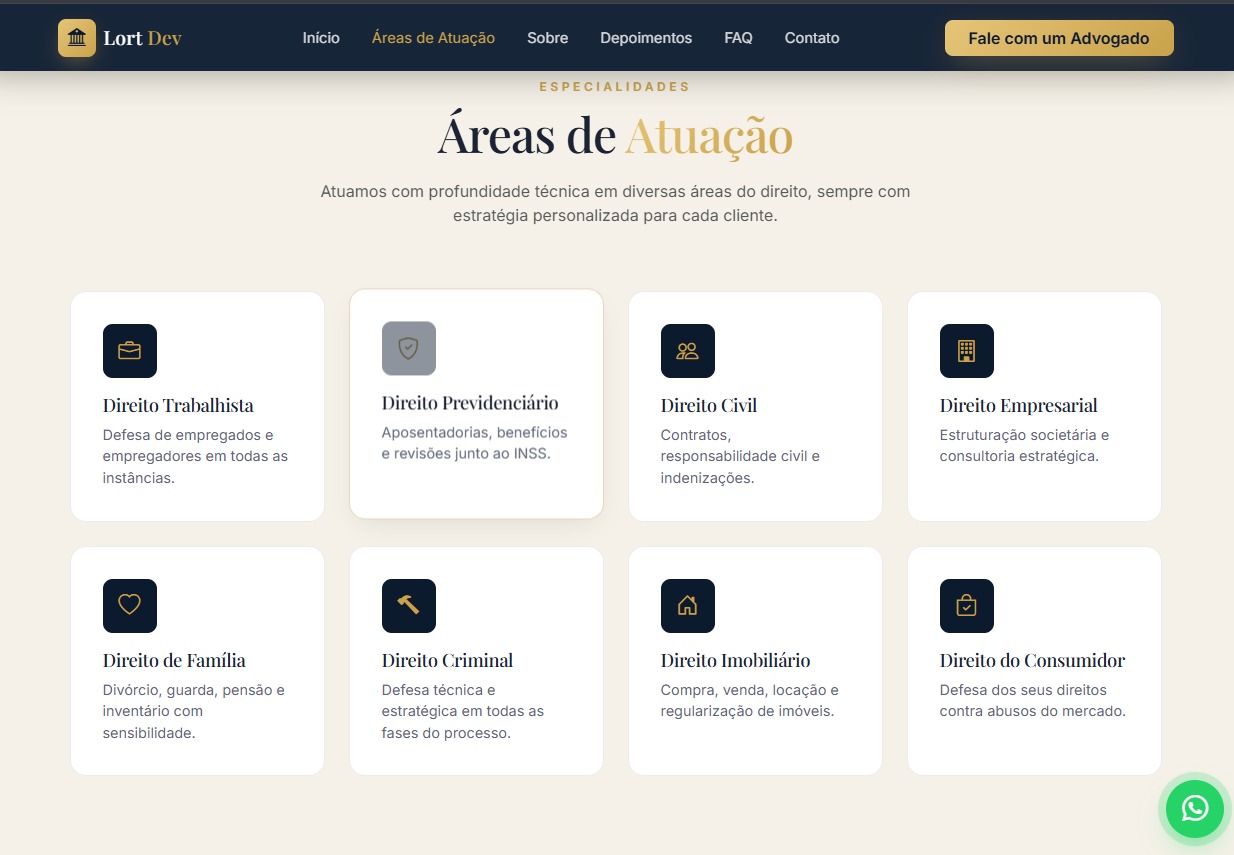Click 'Aposentadorias, benefícios e revisões' description

(x=474, y=443)
